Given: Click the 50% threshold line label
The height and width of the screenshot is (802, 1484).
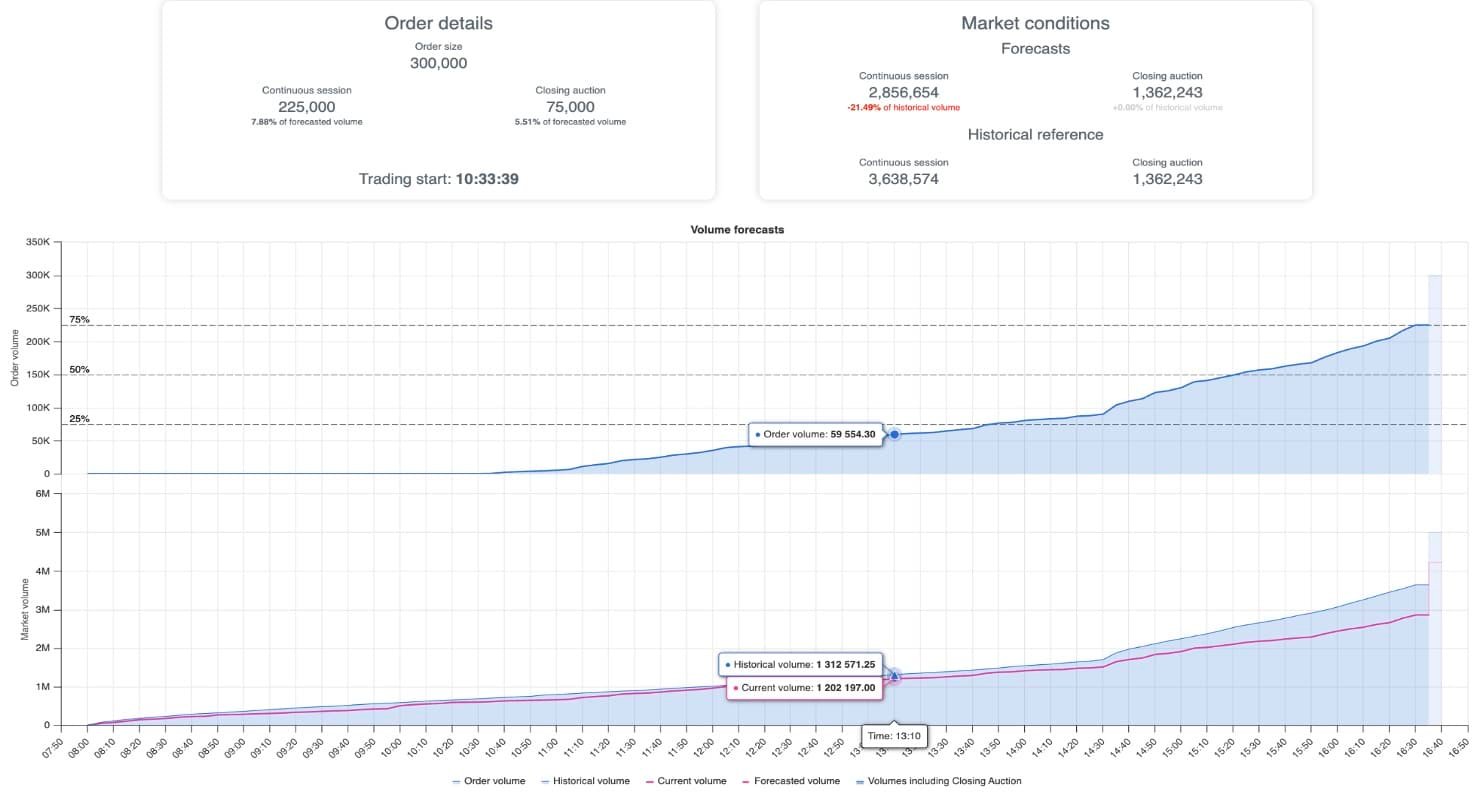Looking at the screenshot, I should (x=79, y=370).
